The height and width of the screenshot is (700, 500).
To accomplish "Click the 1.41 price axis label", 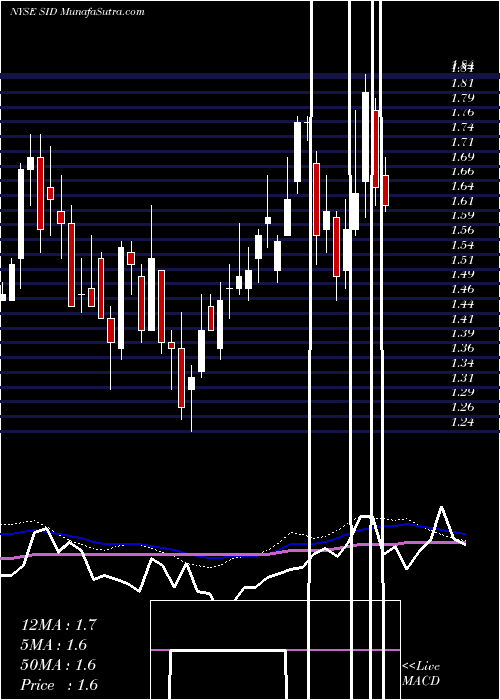I will 462,319.
